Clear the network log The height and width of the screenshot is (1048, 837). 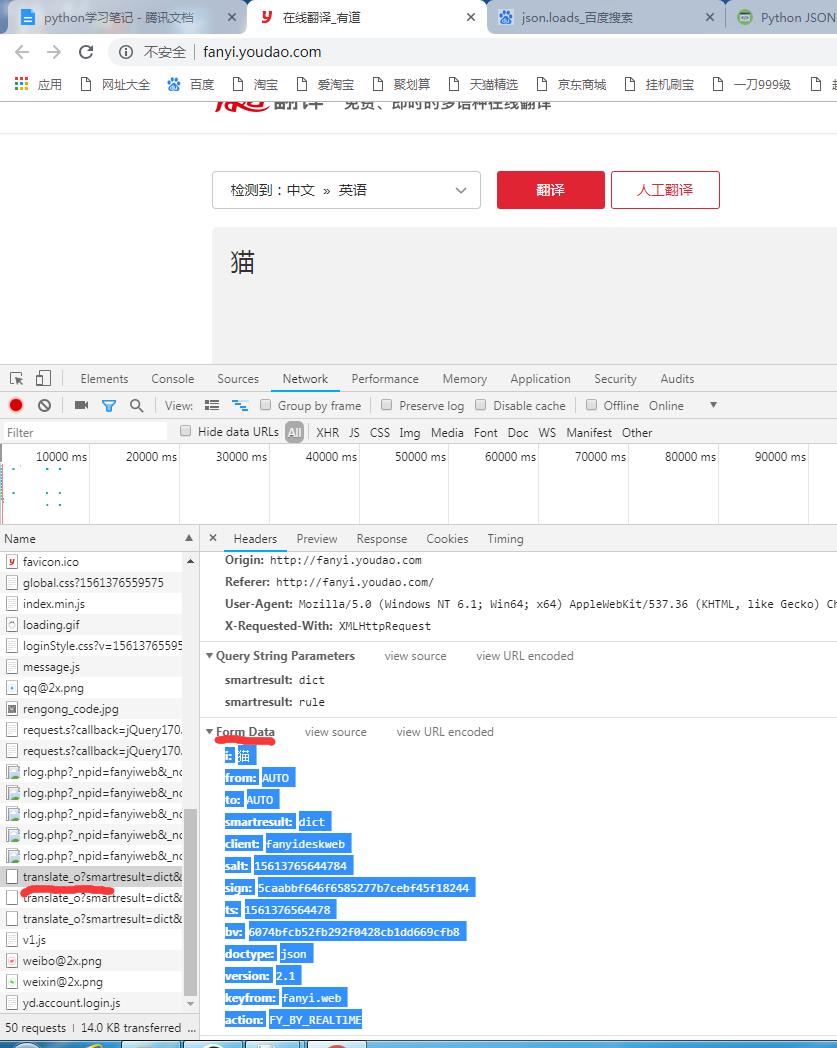[44, 405]
